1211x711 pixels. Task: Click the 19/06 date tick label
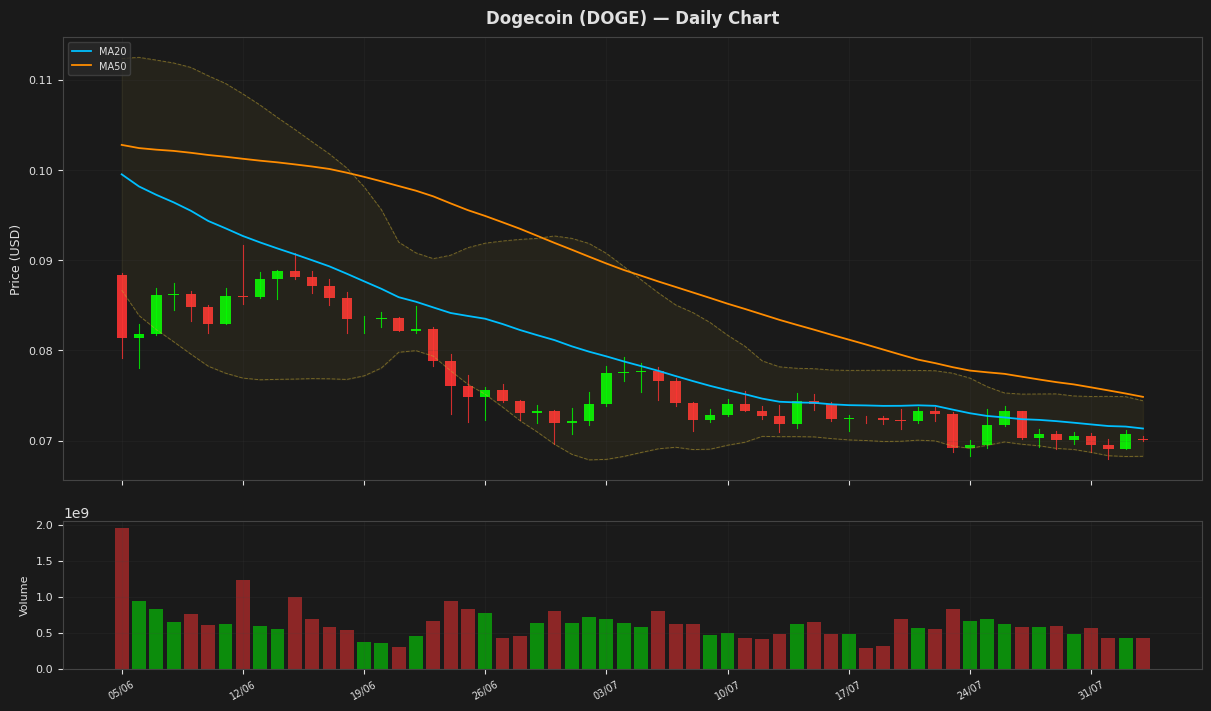tap(361, 690)
